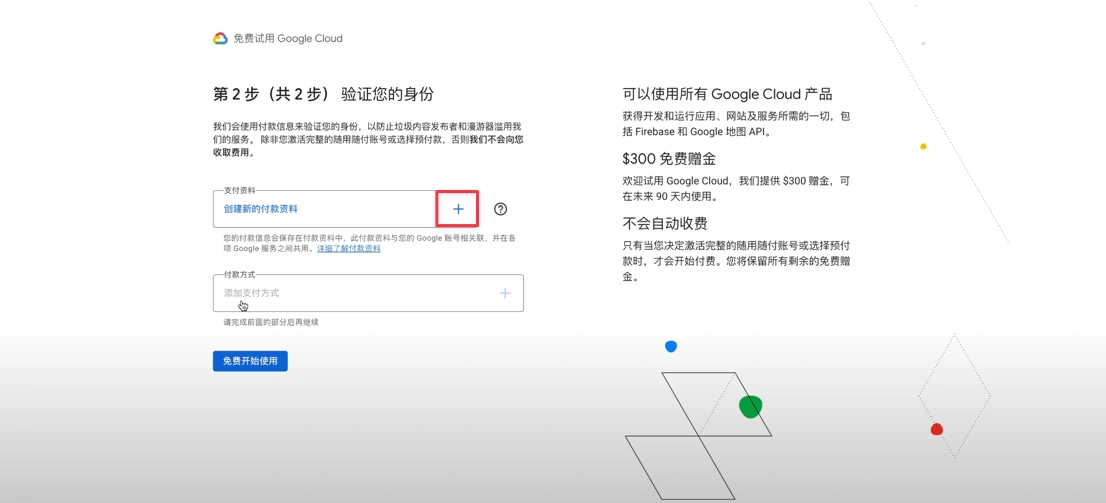Click the Google Cloud logo icon
This screenshot has height=503, width=1106.
pyautogui.click(x=220, y=38)
